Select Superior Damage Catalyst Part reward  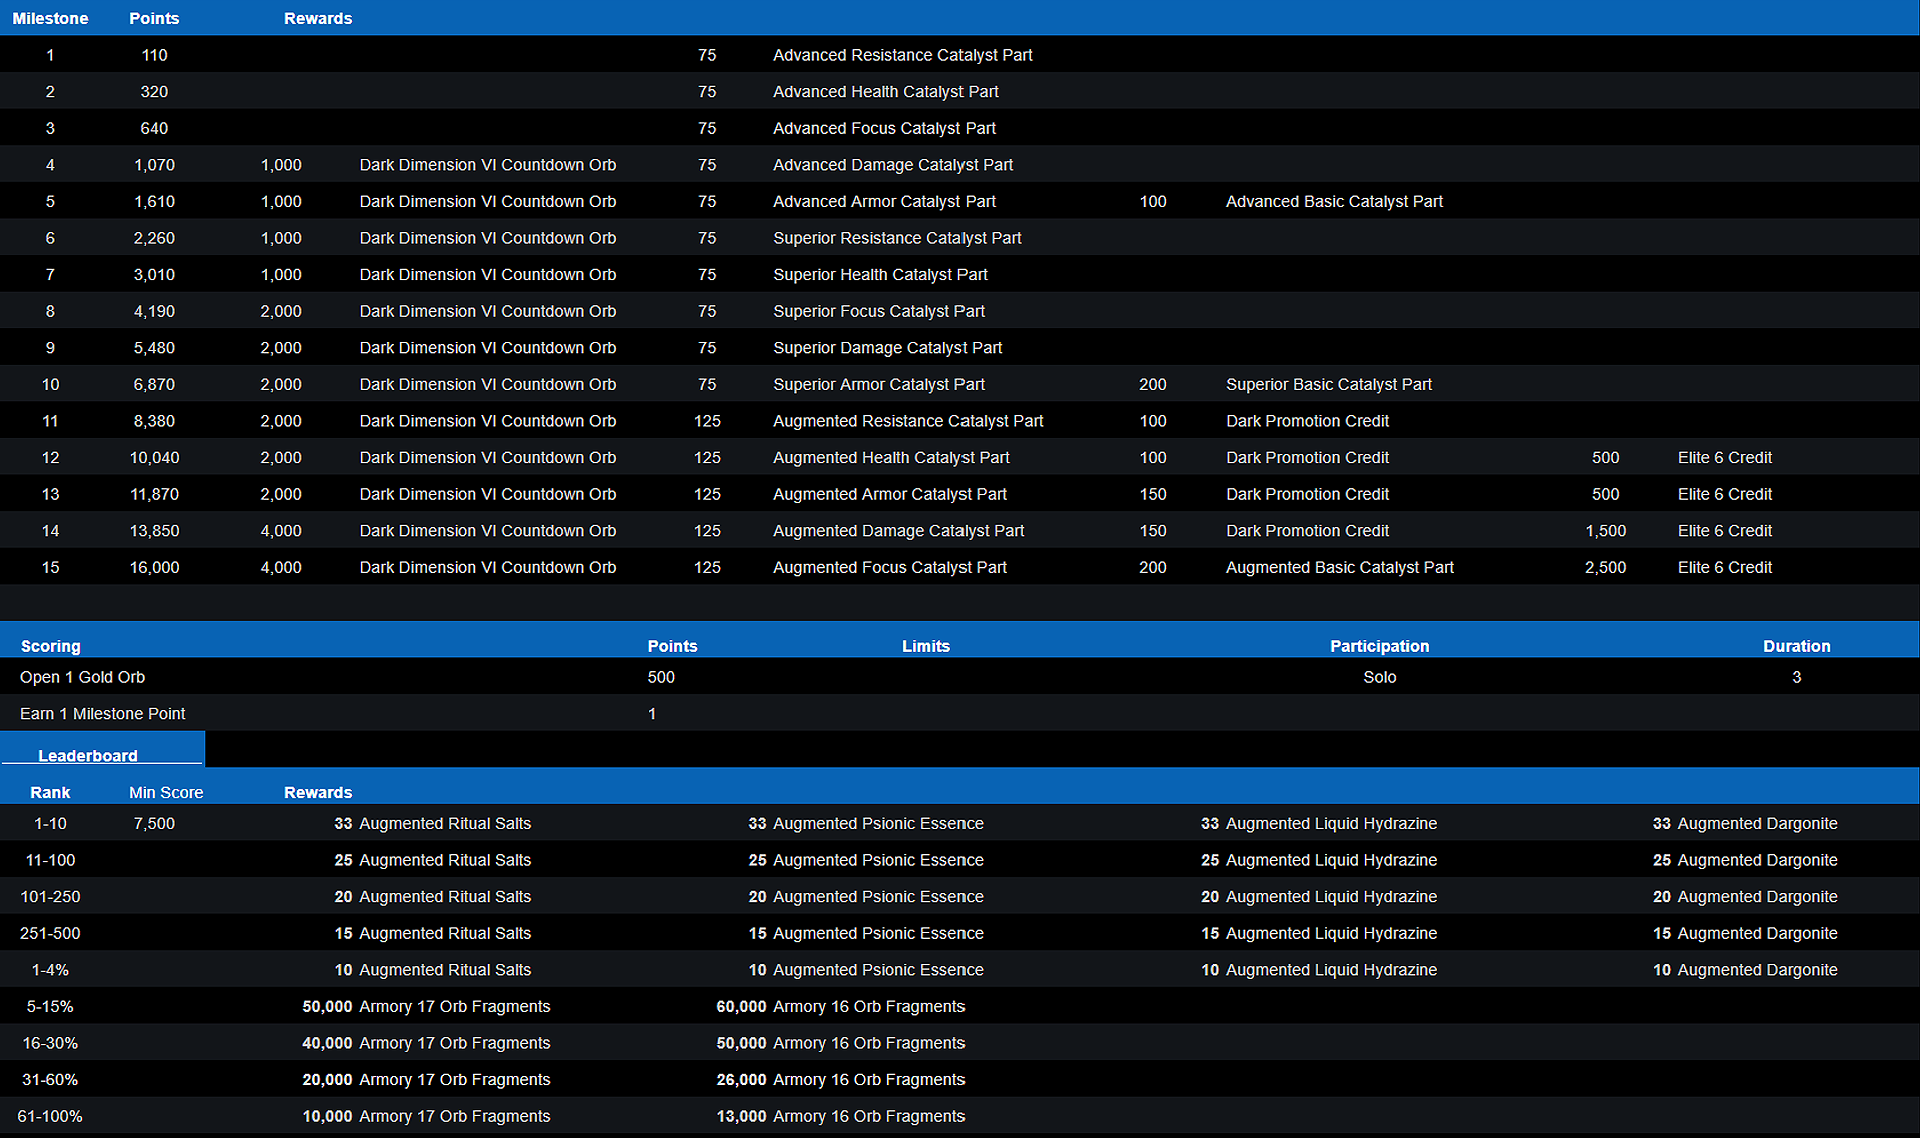[x=887, y=348]
